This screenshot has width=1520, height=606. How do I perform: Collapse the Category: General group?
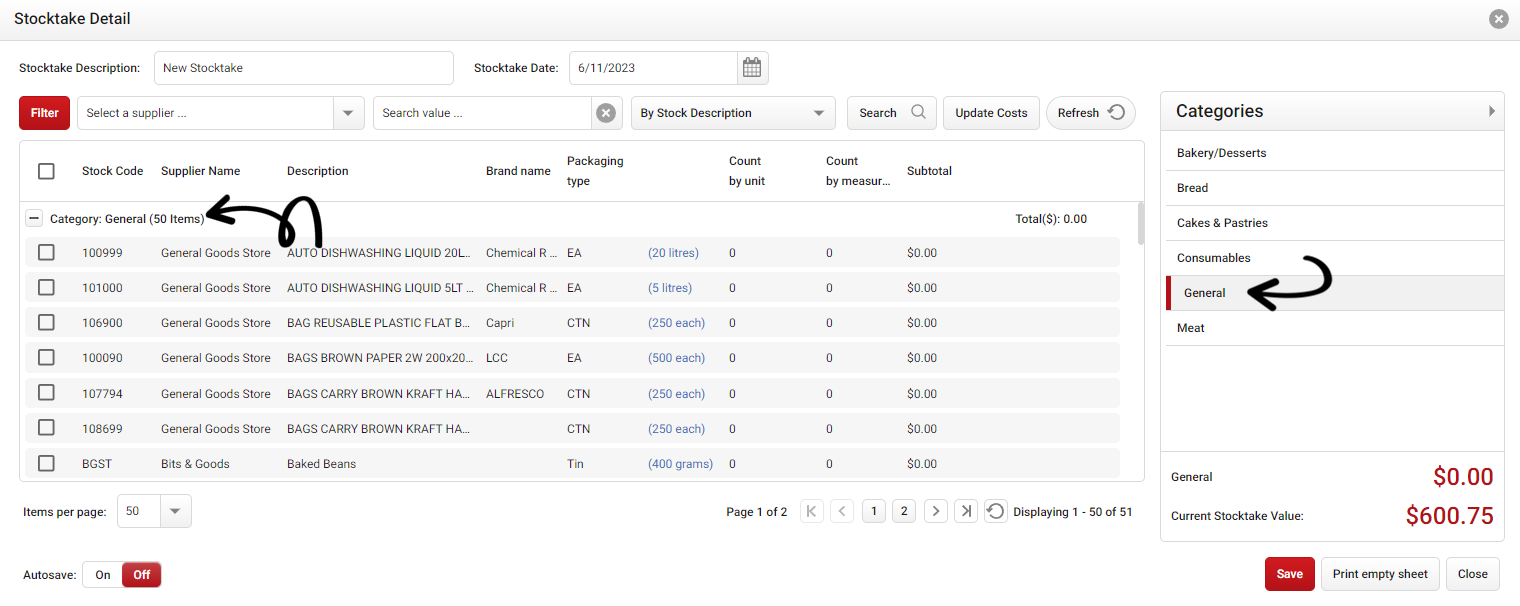34,218
